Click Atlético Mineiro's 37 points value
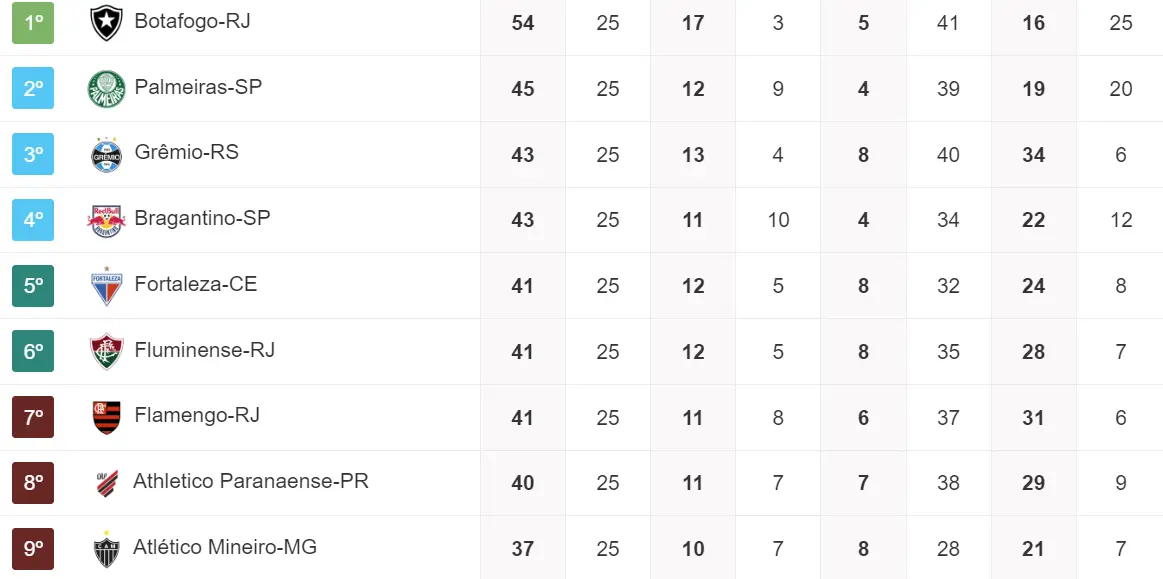Viewport: 1163px width, 579px height. point(522,549)
